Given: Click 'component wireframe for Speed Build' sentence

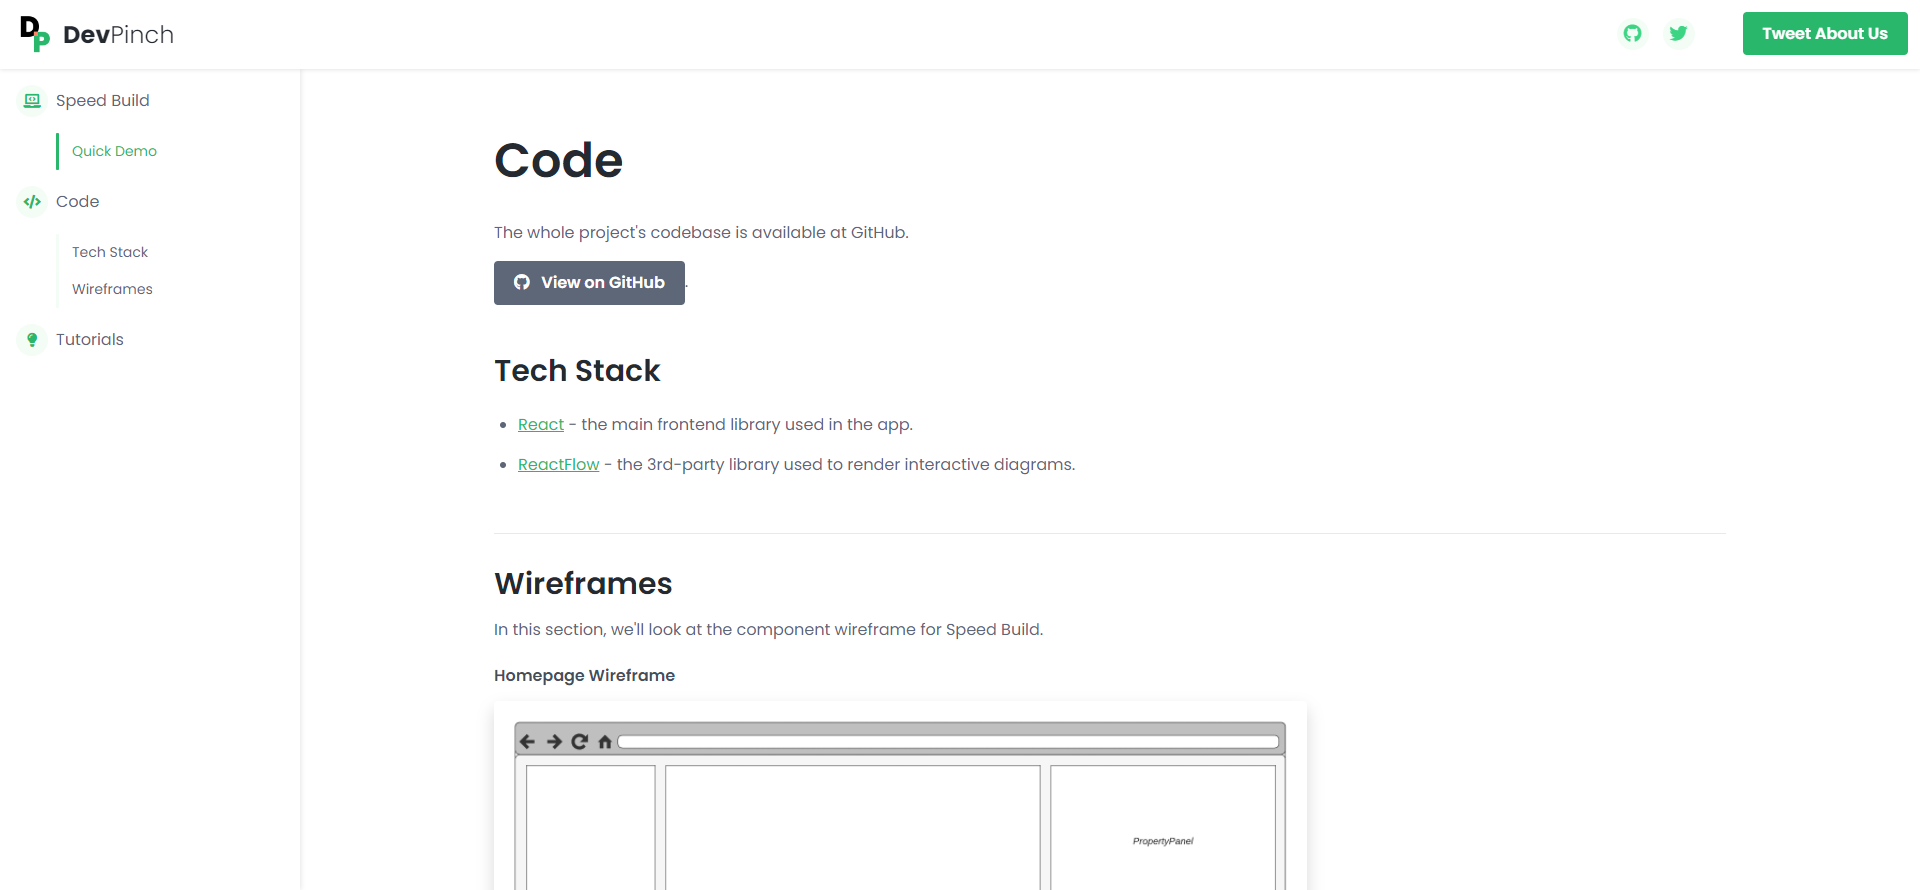Looking at the screenshot, I should point(768,629).
